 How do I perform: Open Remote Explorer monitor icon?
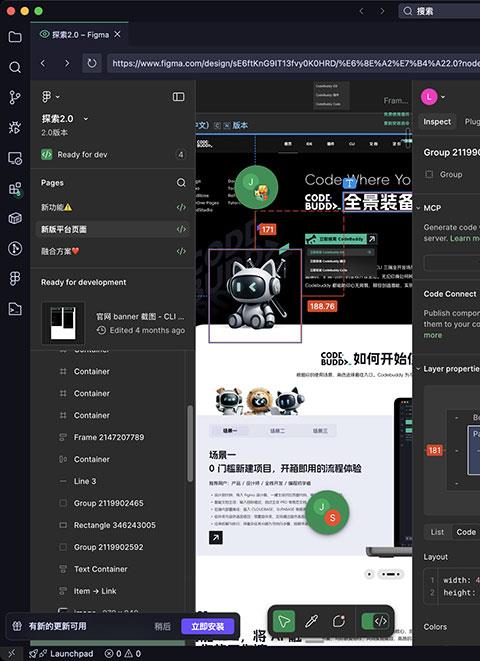[x=15, y=158]
